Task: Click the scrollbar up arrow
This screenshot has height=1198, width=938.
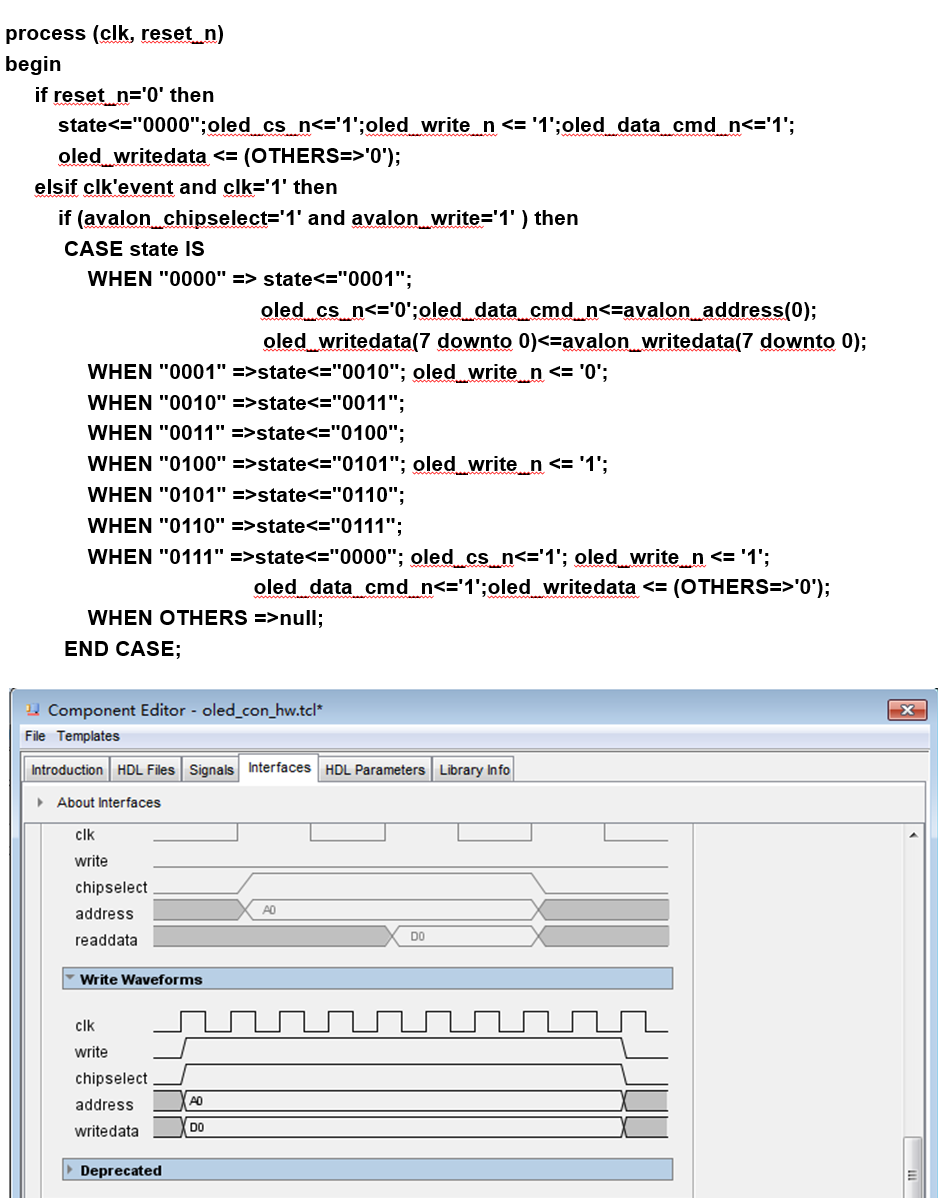Action: coord(913,834)
